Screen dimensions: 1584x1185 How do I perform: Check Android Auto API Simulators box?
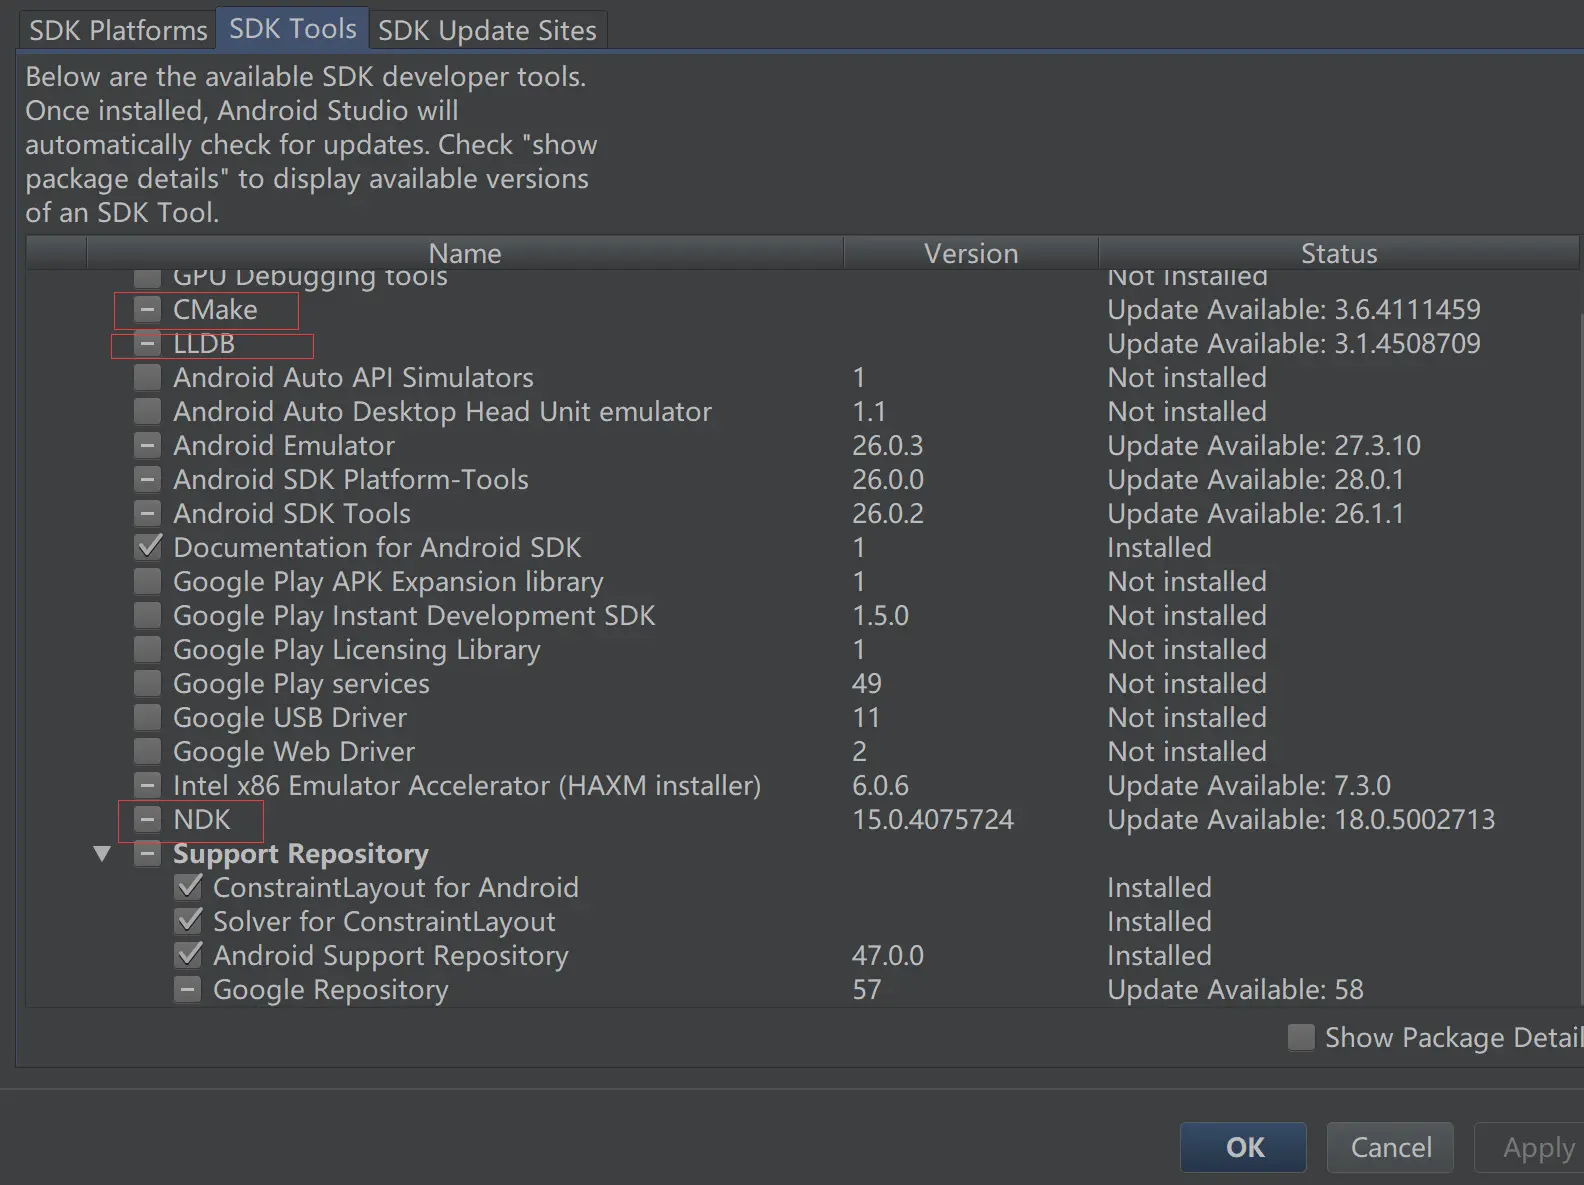tap(148, 378)
